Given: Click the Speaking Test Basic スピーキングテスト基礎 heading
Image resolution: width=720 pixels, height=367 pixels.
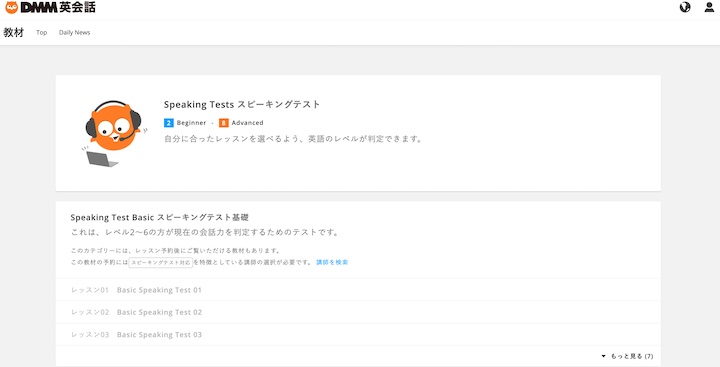Looking at the screenshot, I should (160, 217).
